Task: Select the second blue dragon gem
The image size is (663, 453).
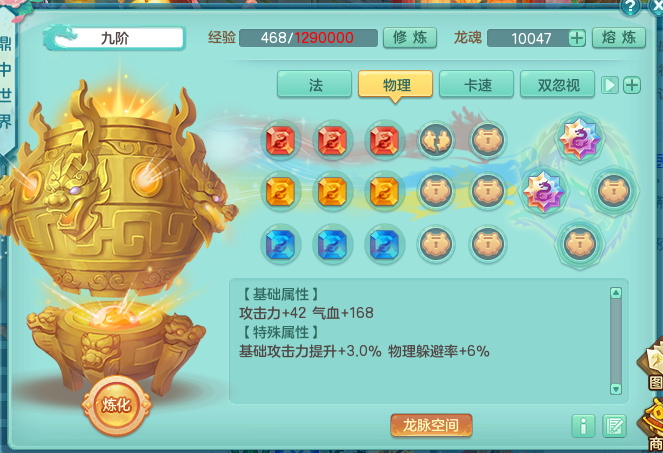Action: 332,244
